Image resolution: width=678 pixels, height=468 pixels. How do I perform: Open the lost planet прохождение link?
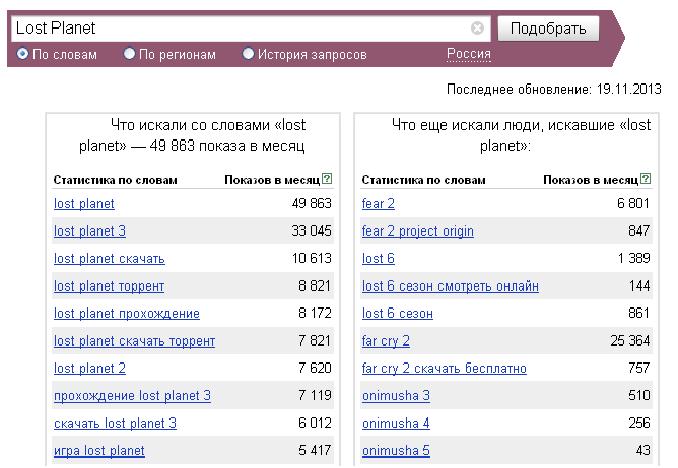coord(127,313)
